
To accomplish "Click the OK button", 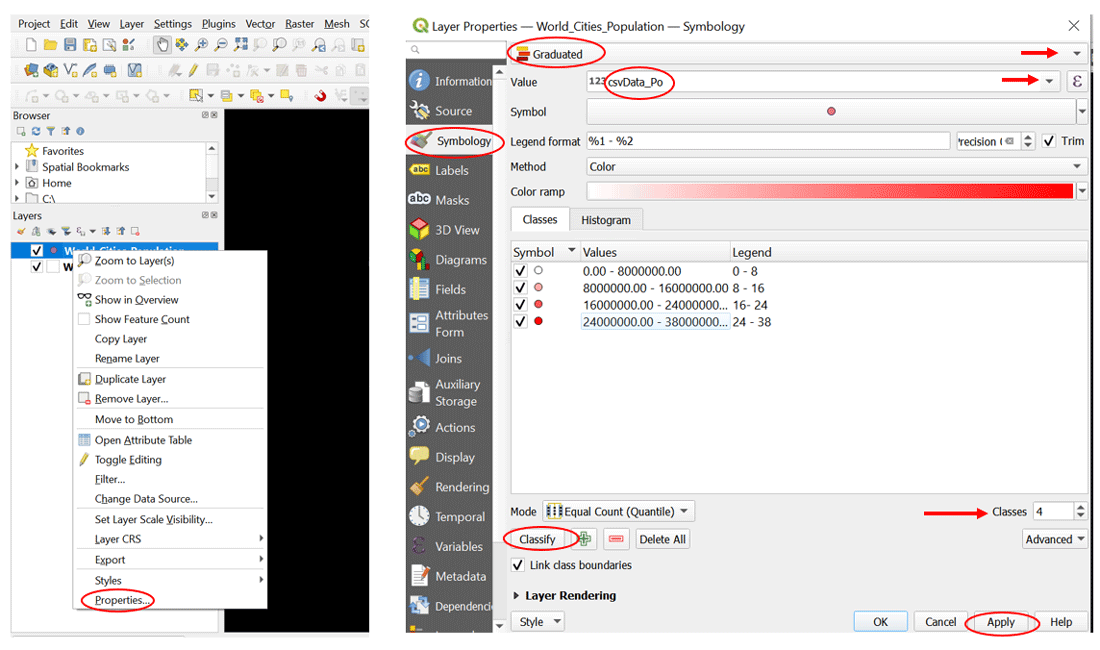I will coord(880,622).
